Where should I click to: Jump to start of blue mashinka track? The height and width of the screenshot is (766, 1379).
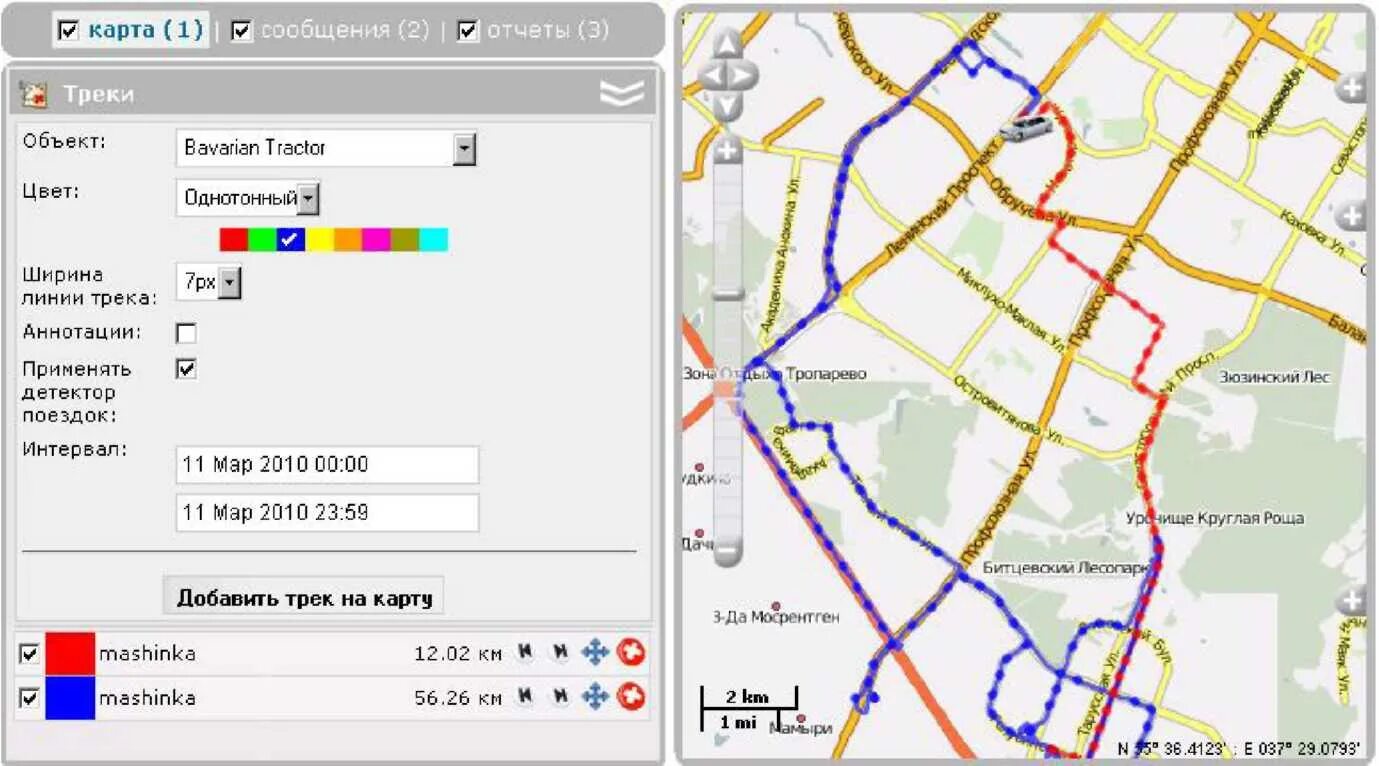[x=524, y=696]
